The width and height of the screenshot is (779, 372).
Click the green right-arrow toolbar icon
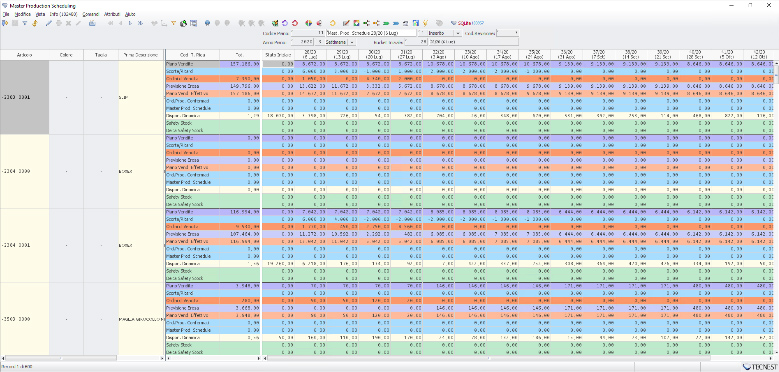(x=386, y=23)
